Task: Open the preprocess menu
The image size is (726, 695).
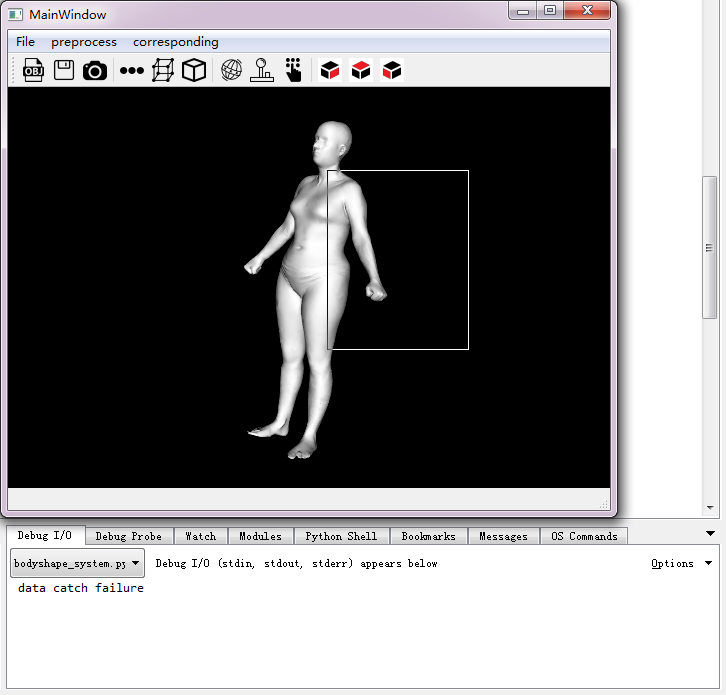Action: (x=84, y=42)
